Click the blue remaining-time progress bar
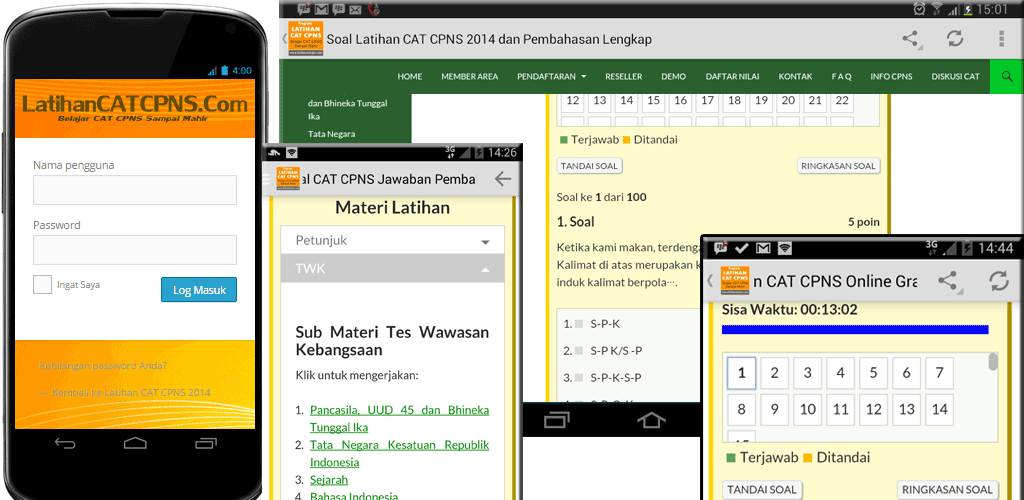 pyautogui.click(x=855, y=330)
